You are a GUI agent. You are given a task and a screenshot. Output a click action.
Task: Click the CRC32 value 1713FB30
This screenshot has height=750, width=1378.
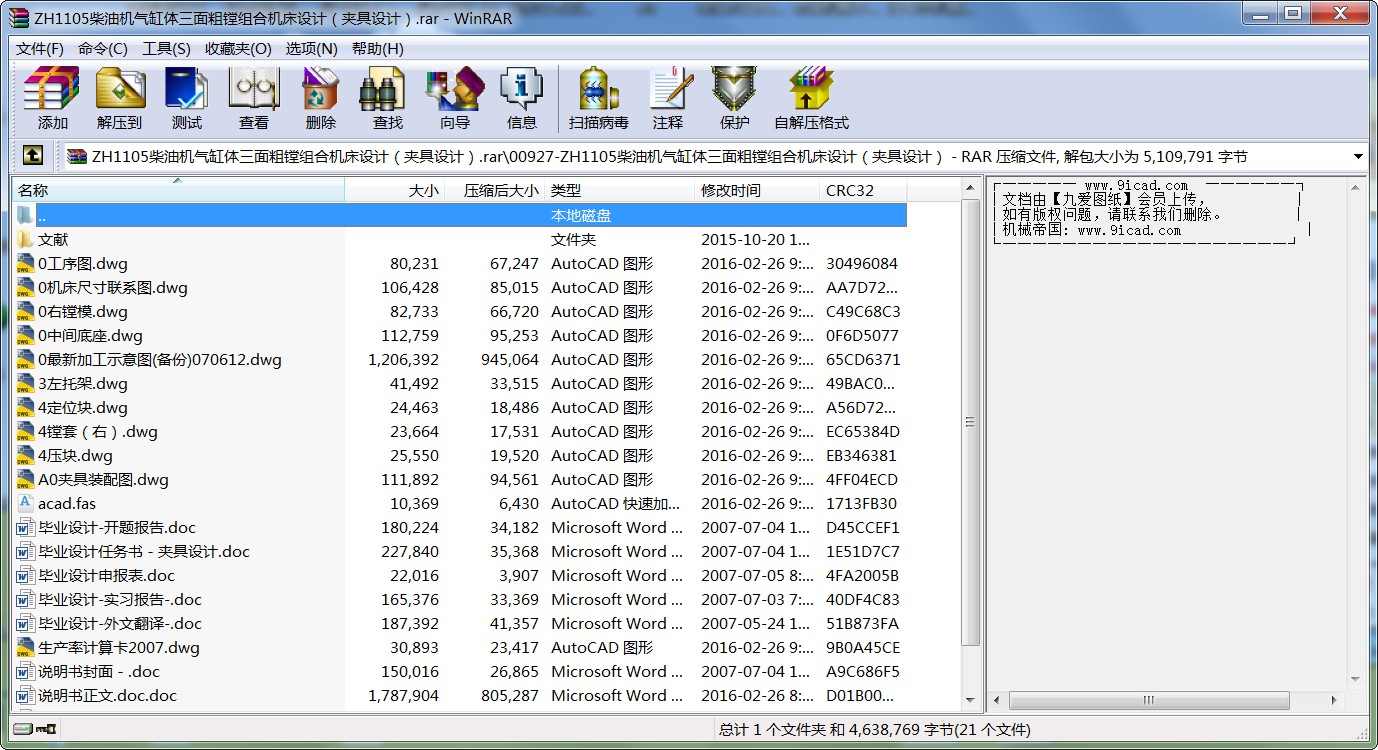[861, 503]
